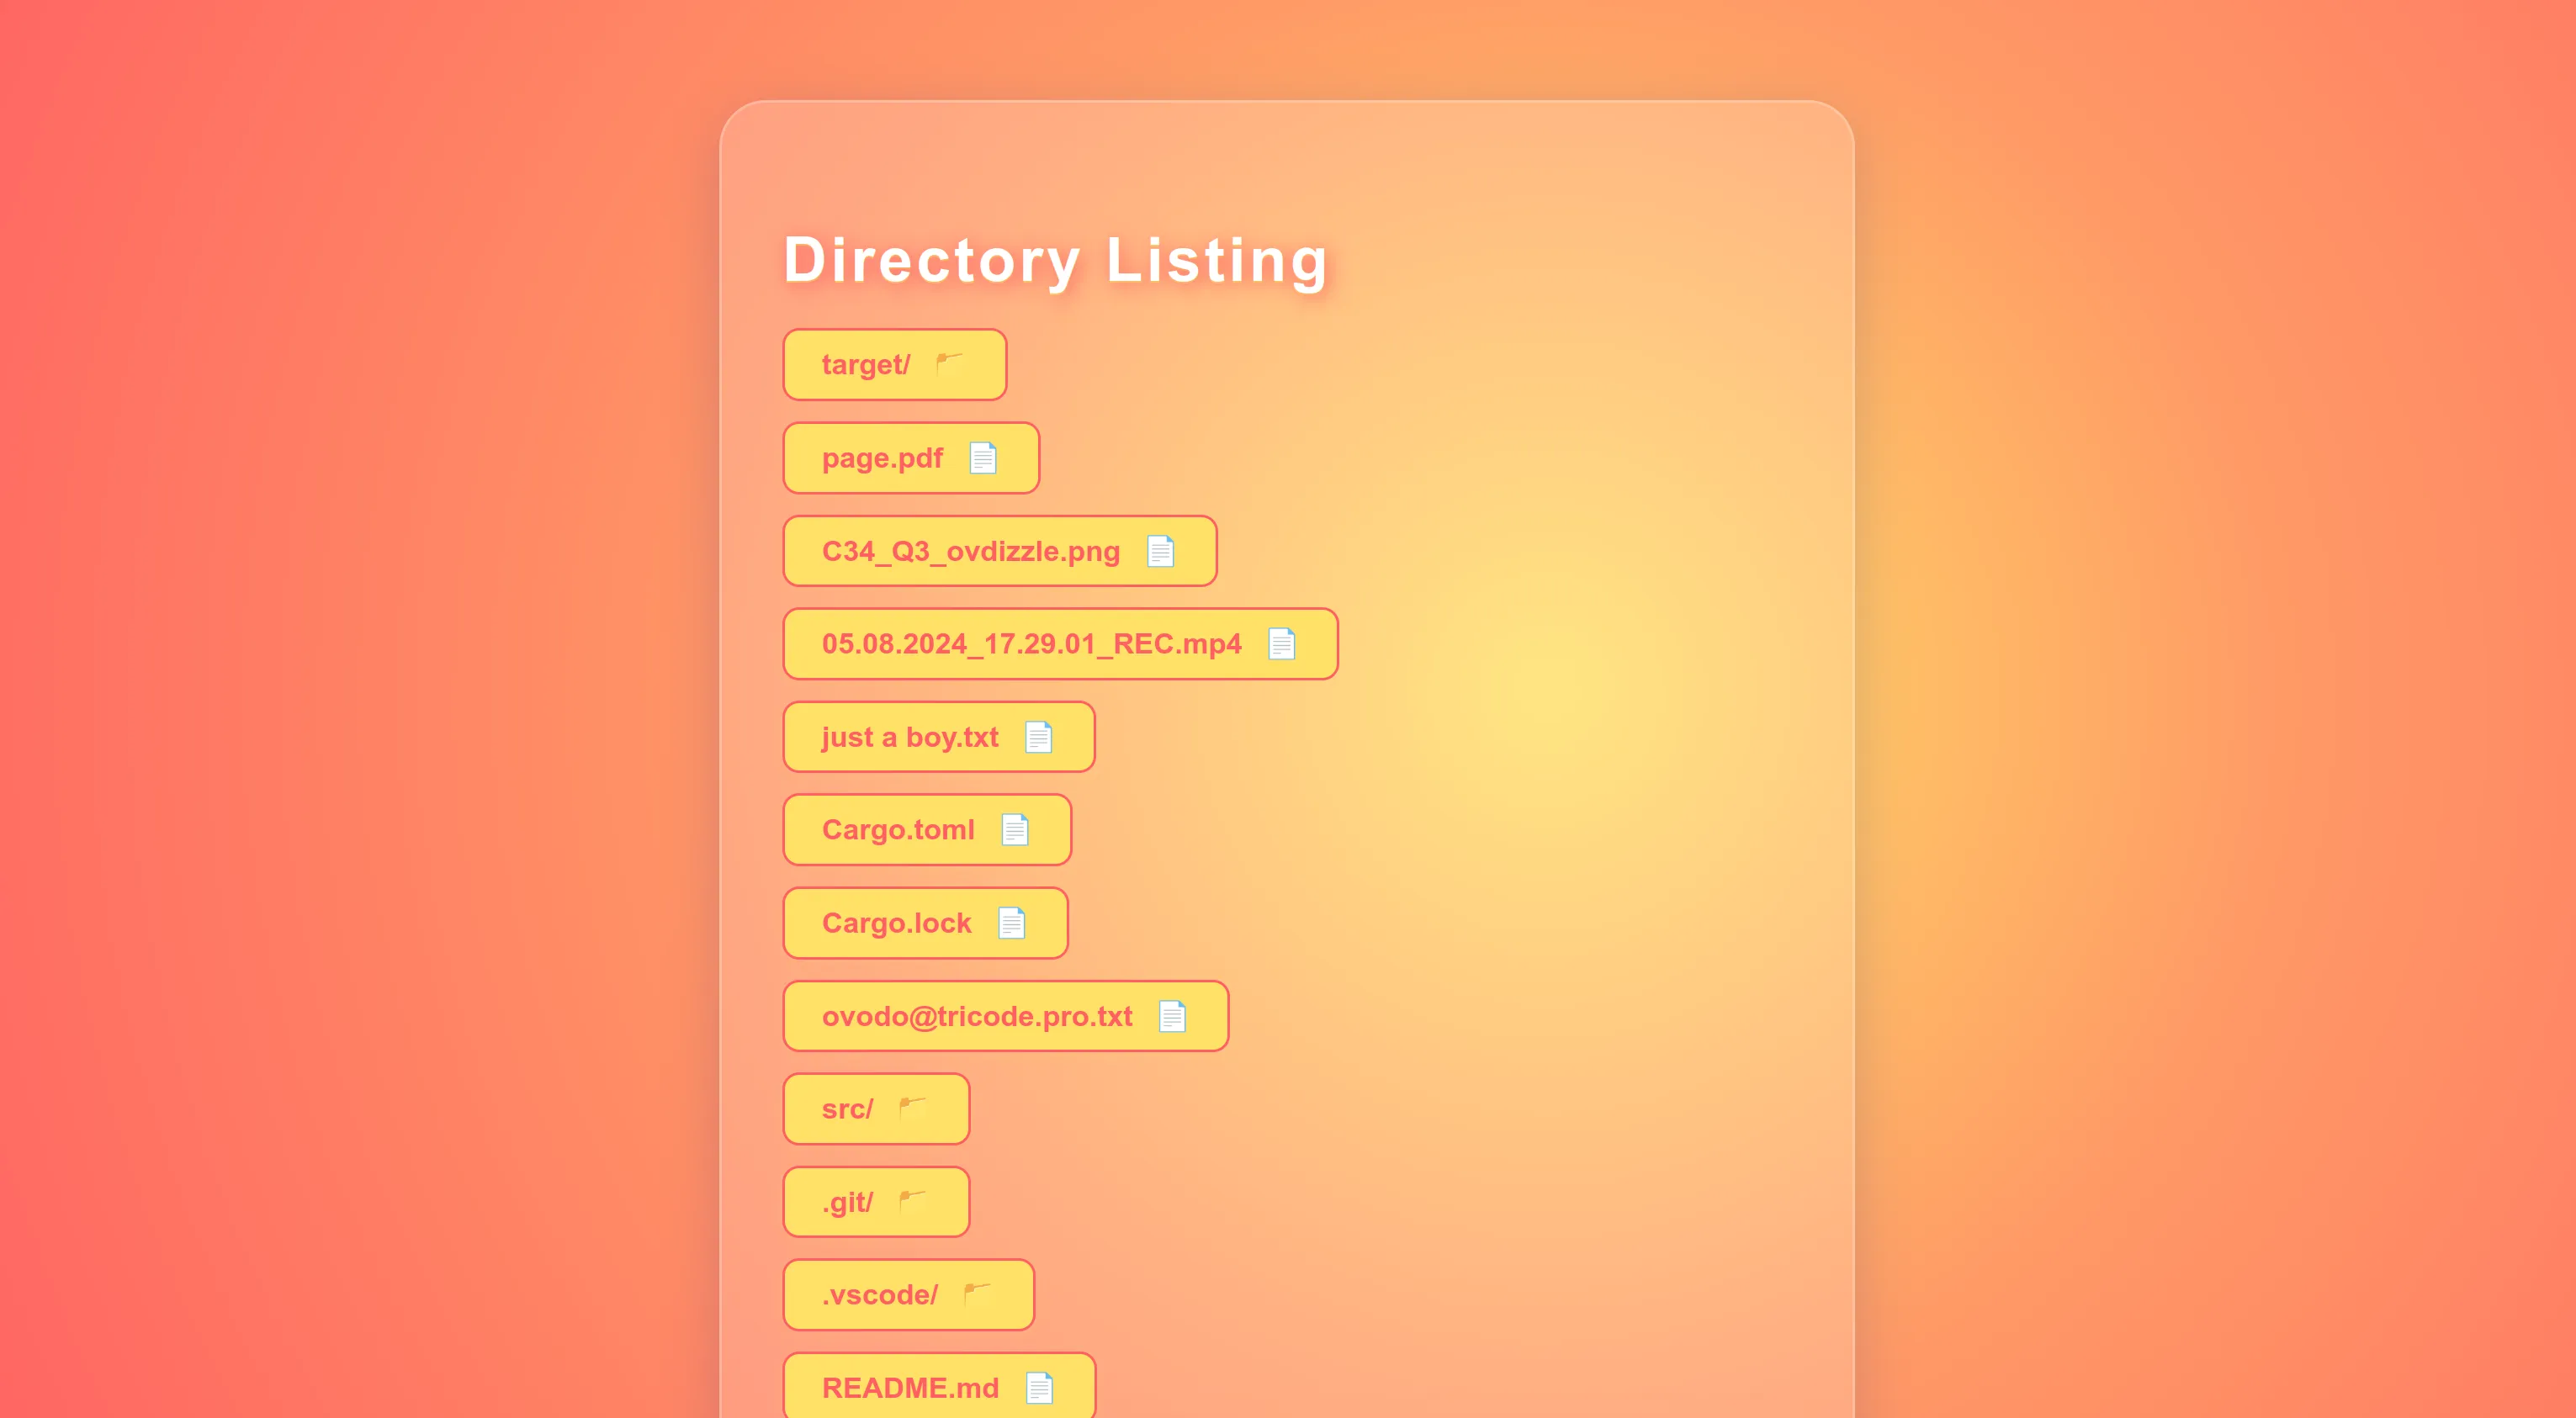This screenshot has width=2576, height=1418.
Task: Navigate into the .vscode/ folder
Action: click(879, 1295)
